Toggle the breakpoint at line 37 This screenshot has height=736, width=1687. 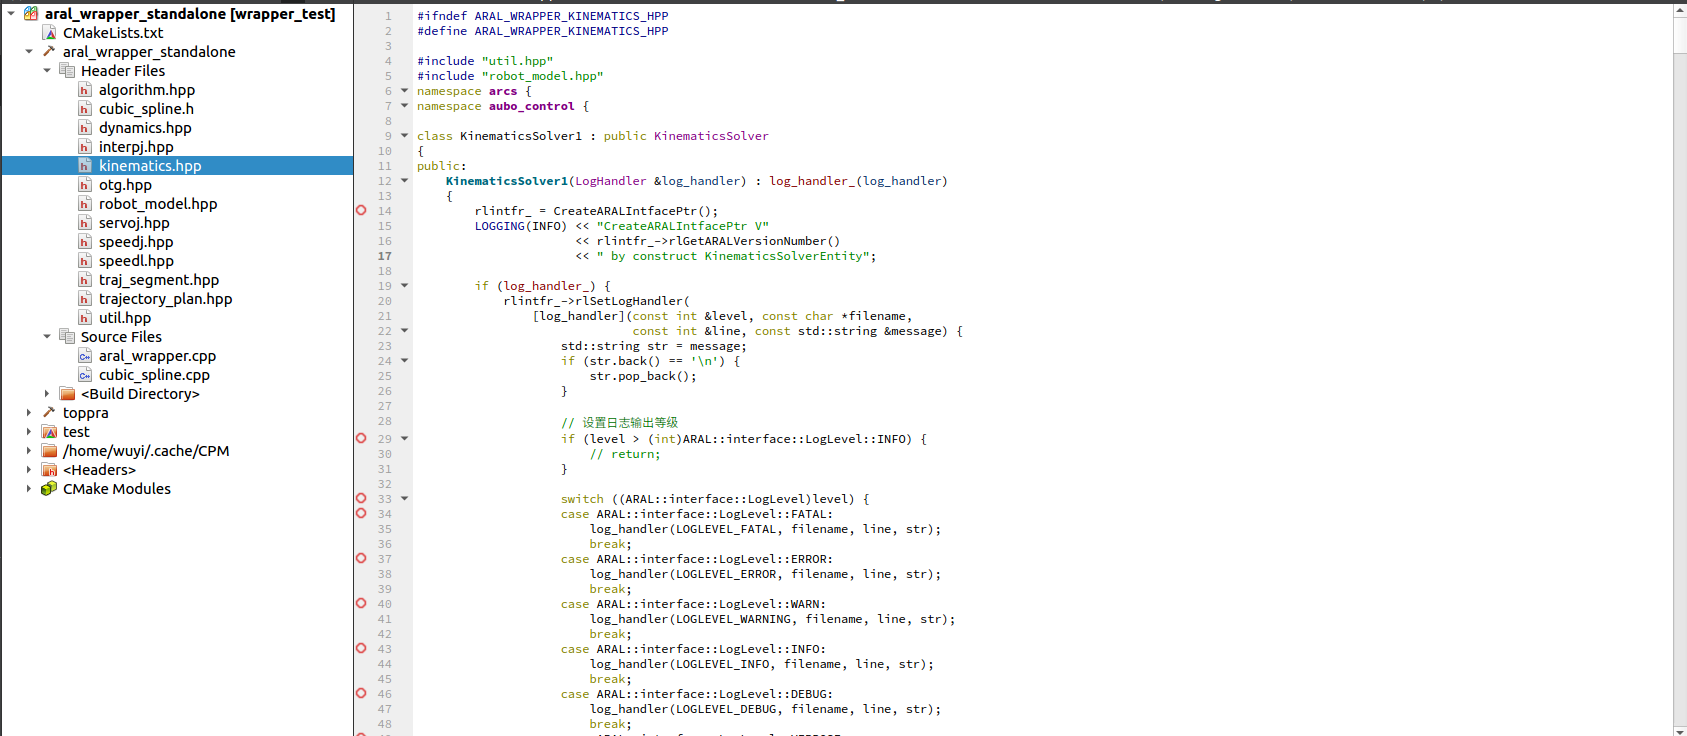[x=361, y=558]
